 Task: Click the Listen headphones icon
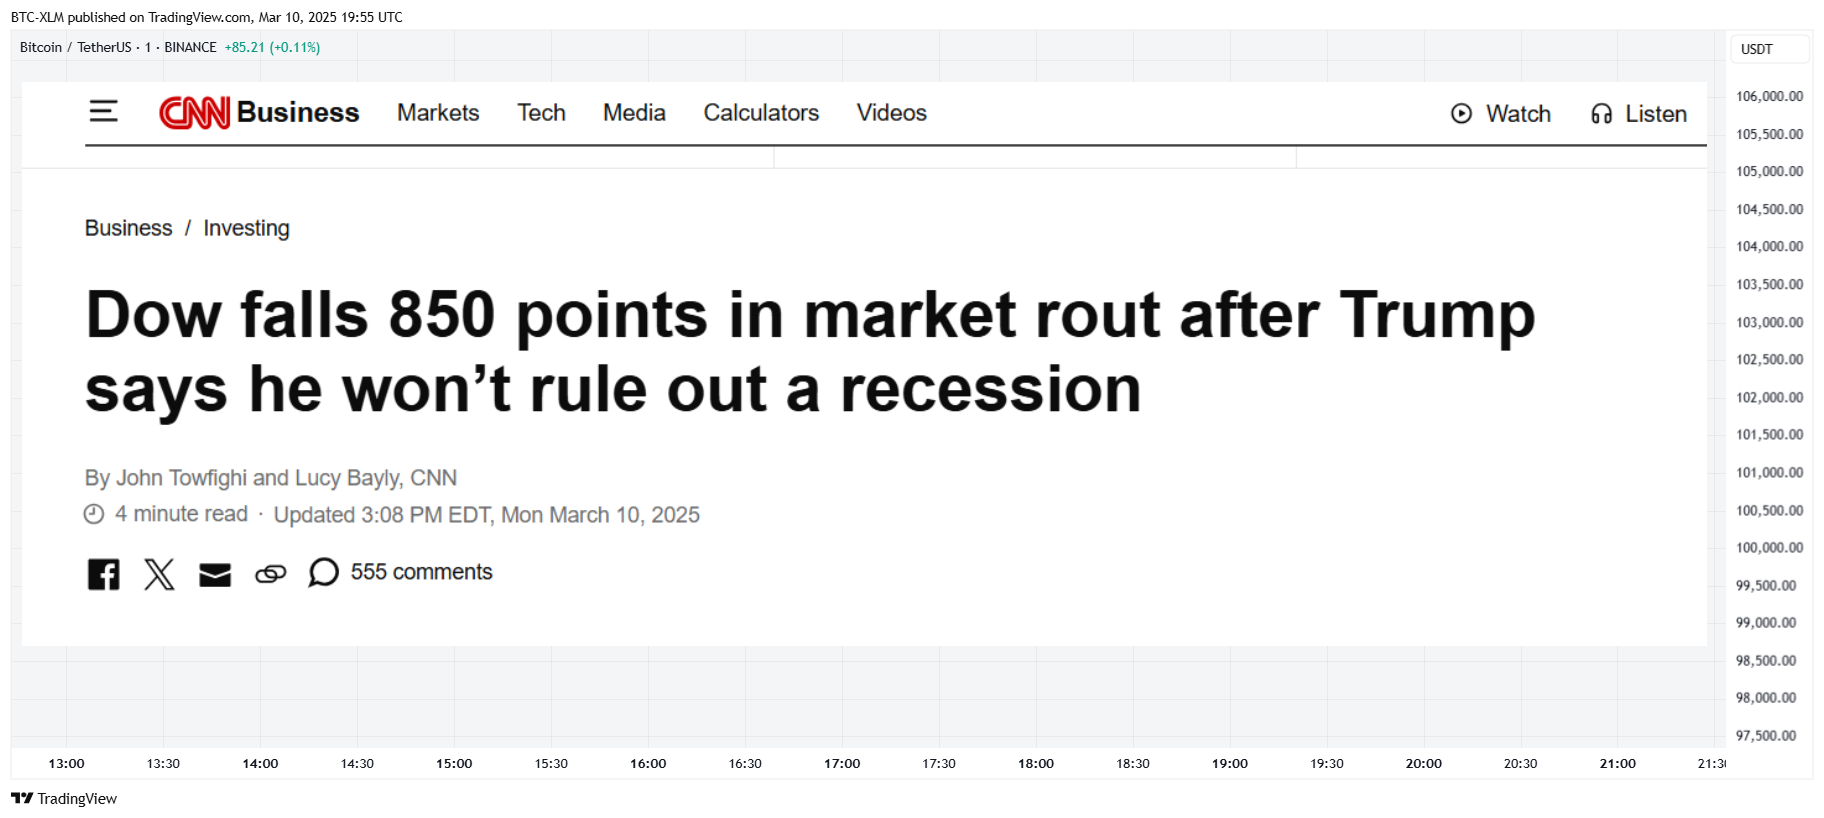pyautogui.click(x=1601, y=114)
